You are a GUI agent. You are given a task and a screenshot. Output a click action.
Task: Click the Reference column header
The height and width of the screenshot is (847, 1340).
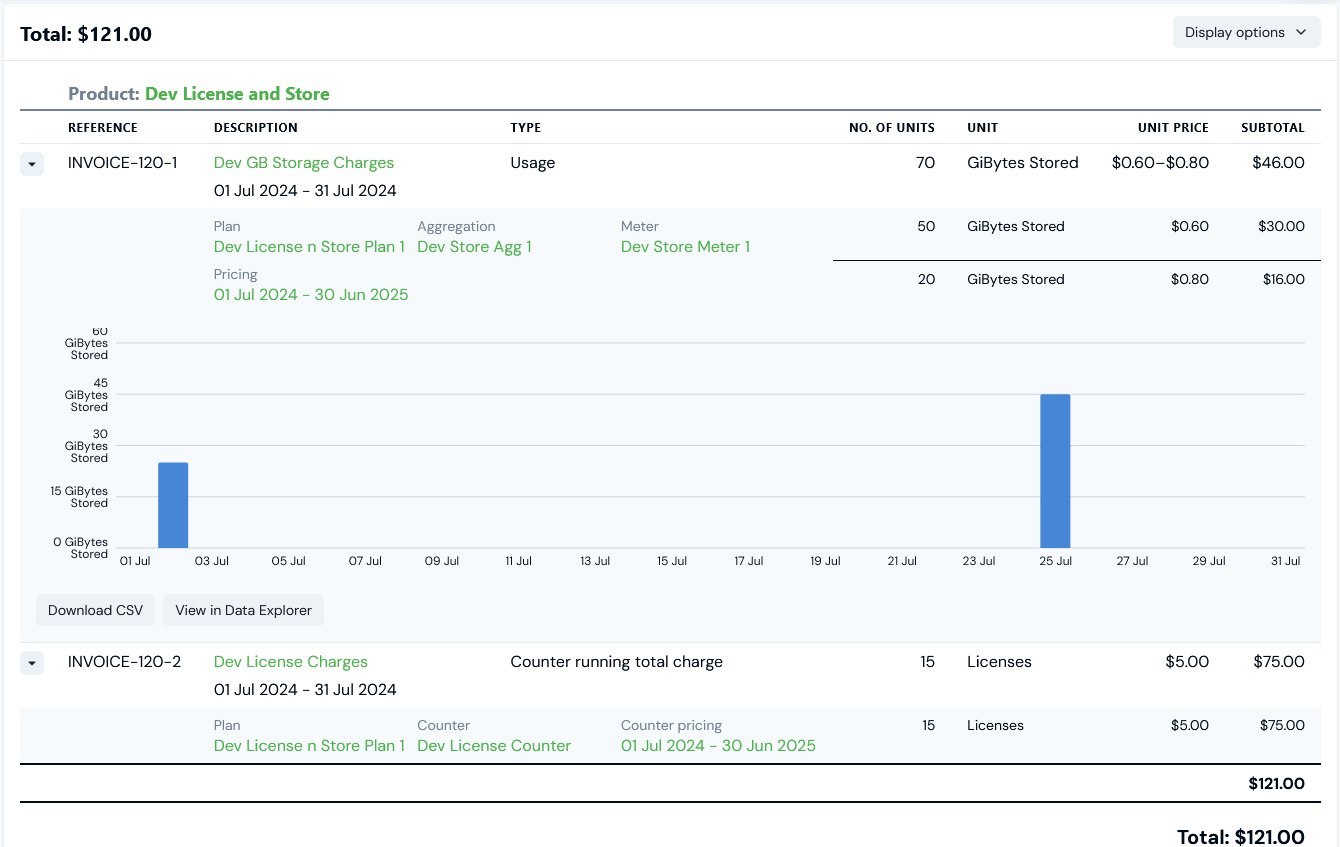103,128
